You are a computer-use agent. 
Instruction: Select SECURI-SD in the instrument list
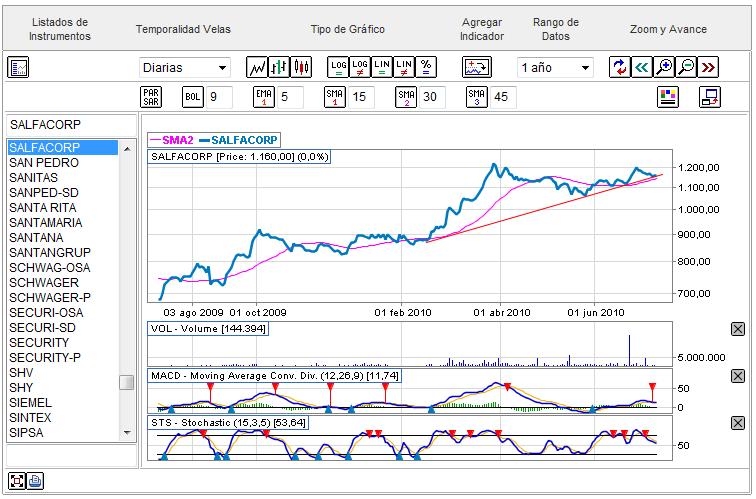point(63,327)
